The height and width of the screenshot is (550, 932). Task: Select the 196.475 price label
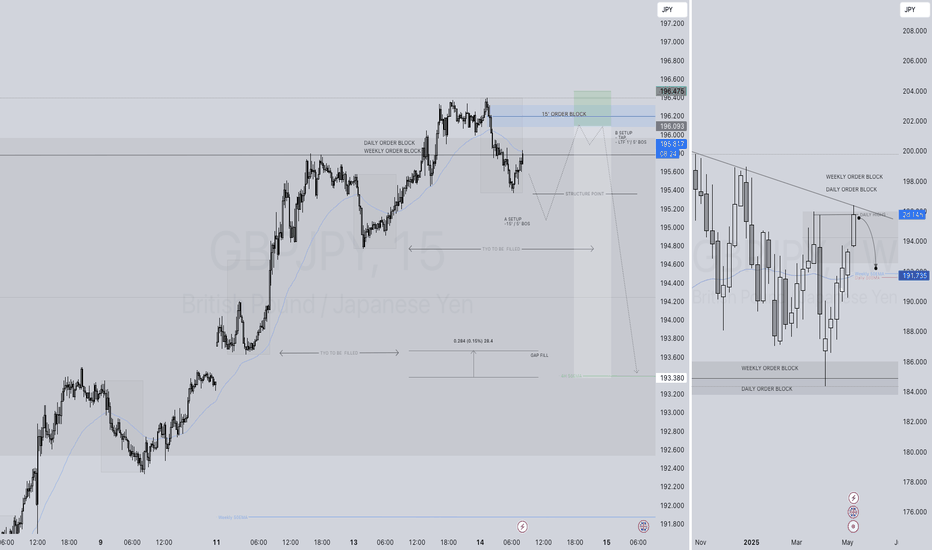[671, 92]
